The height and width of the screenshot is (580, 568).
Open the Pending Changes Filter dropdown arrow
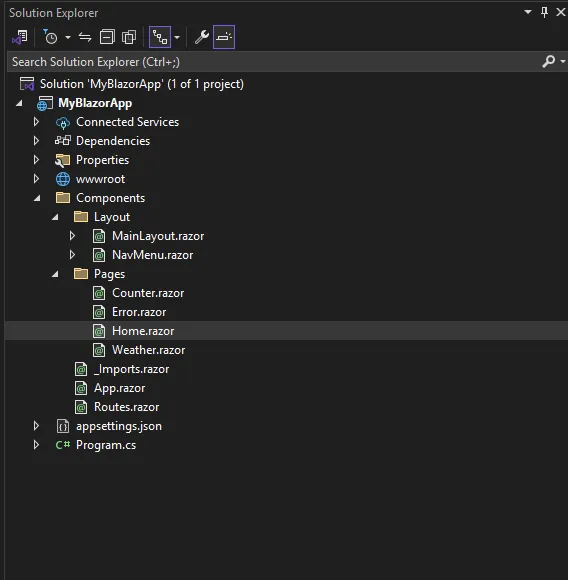pos(68,37)
